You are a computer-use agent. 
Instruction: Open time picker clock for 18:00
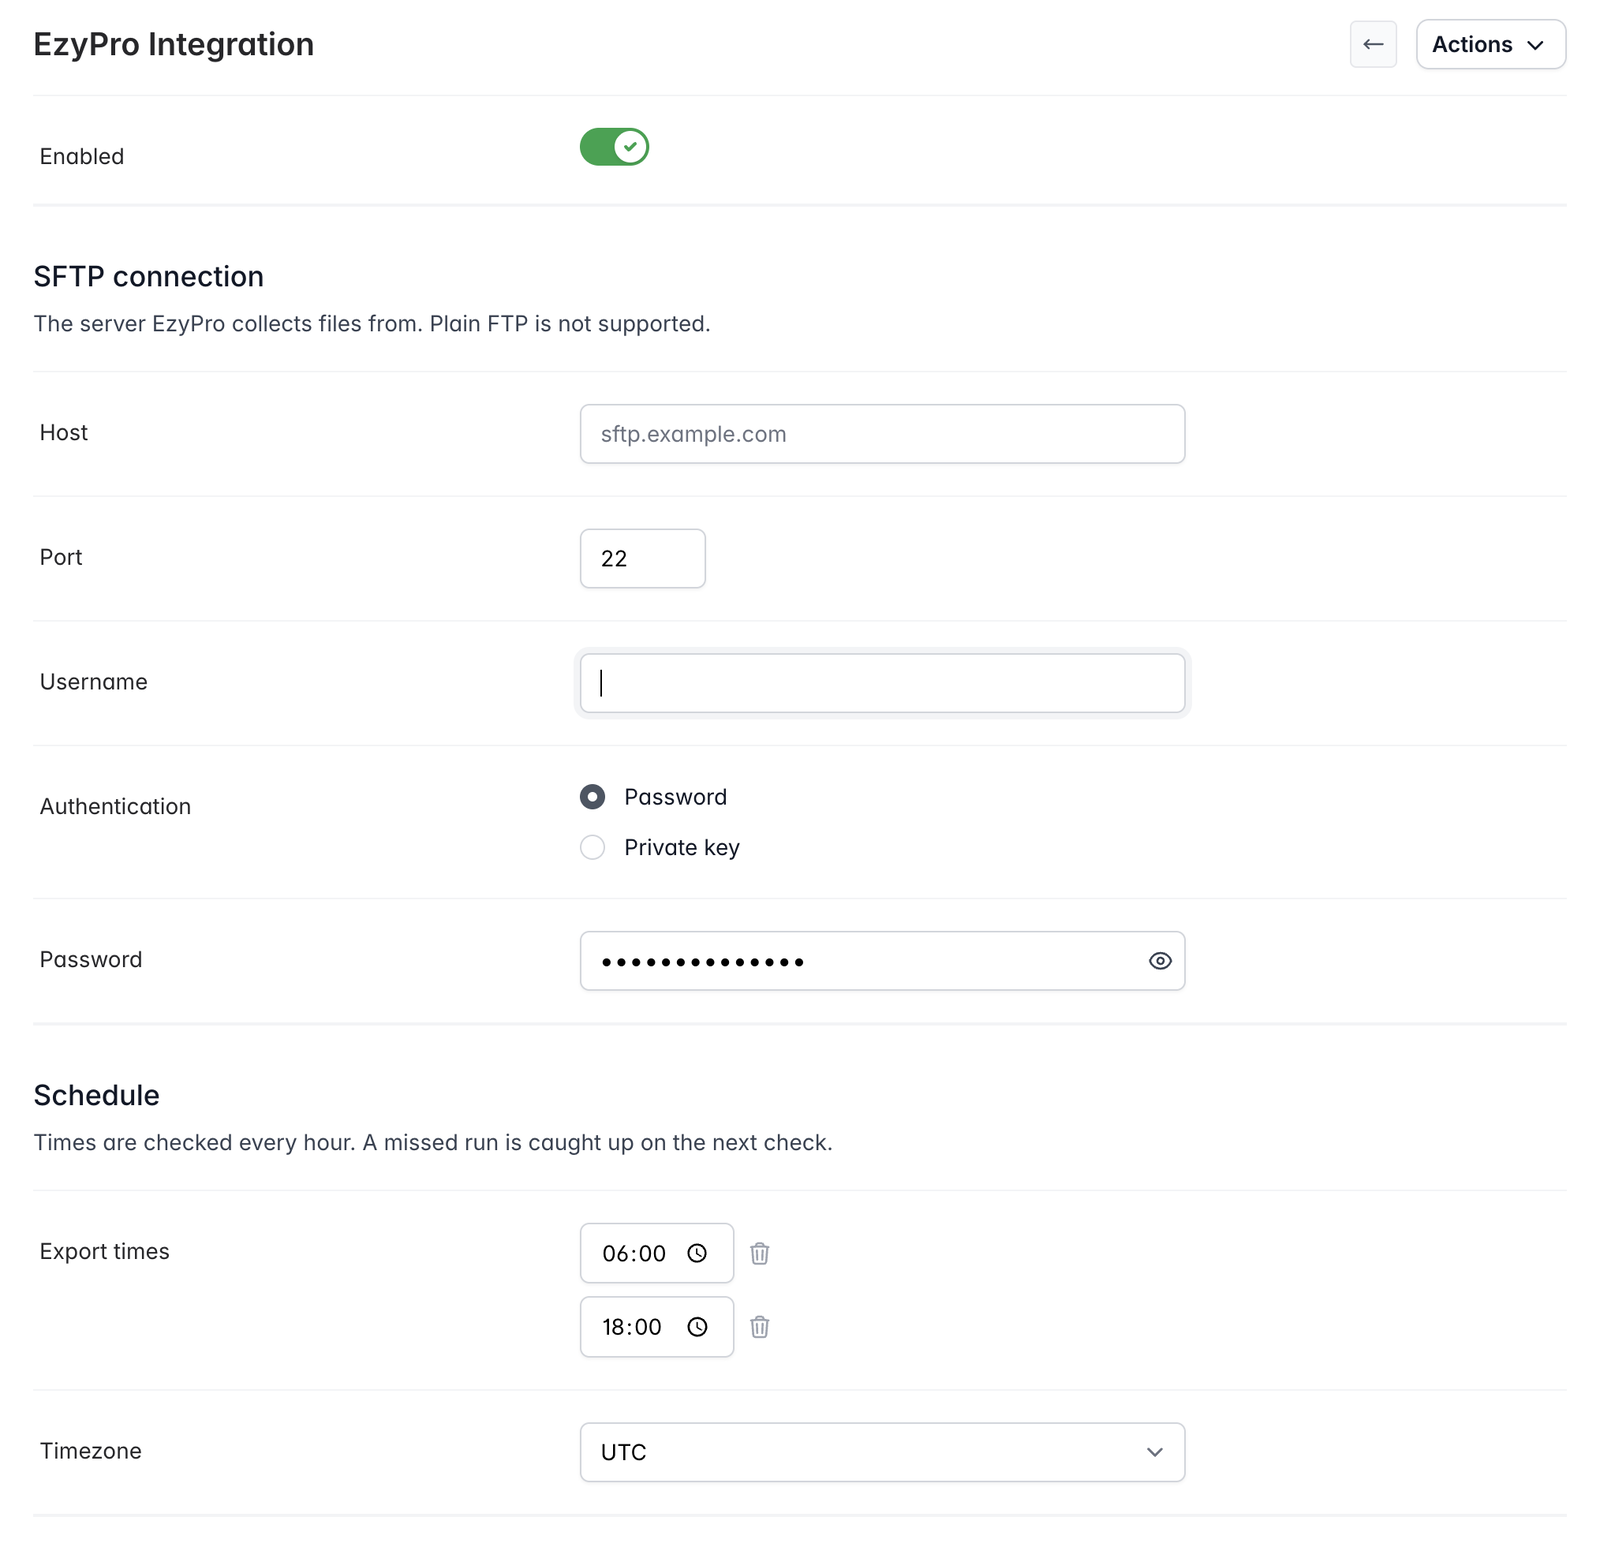(697, 1327)
